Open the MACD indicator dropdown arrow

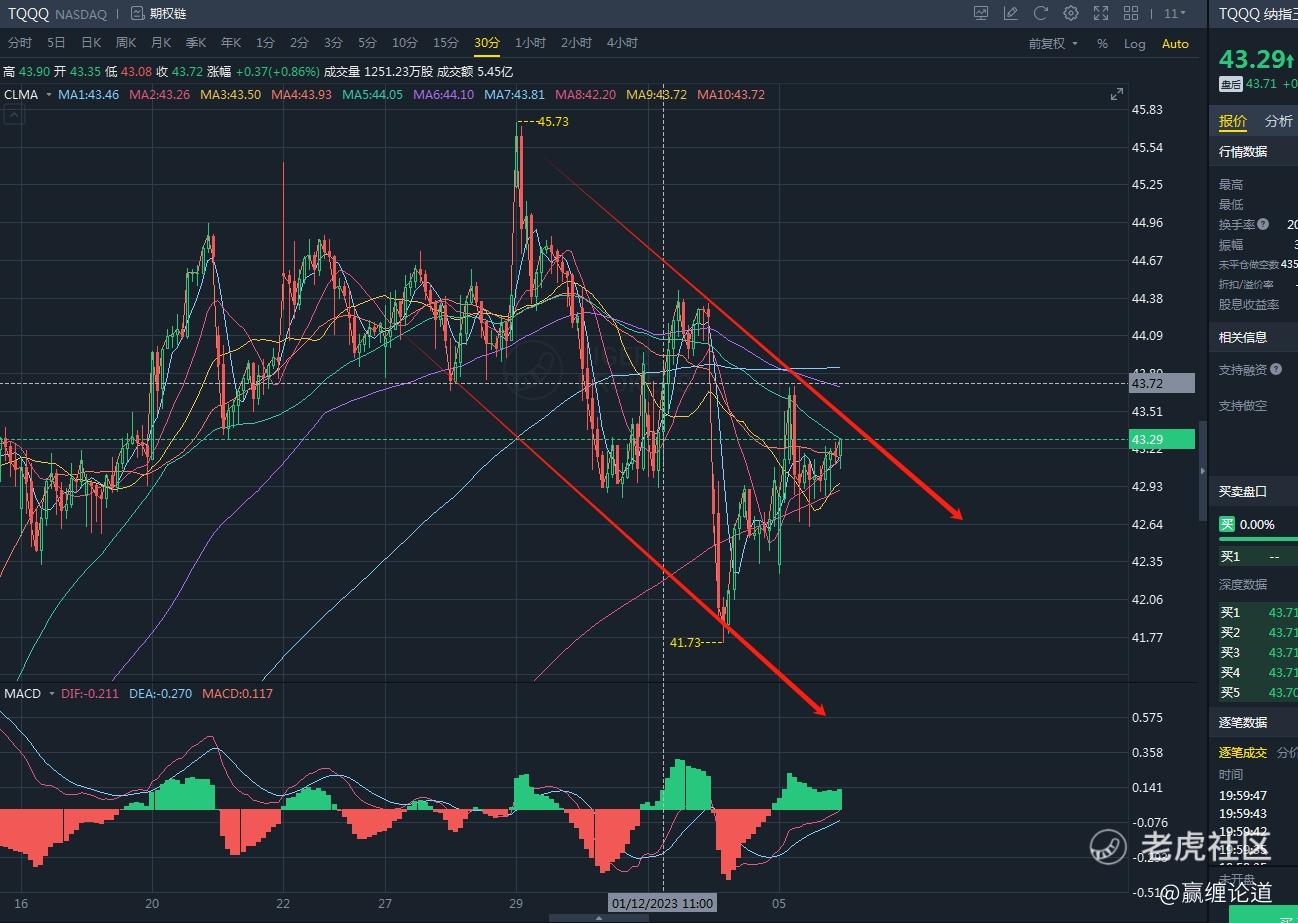click(x=51, y=693)
